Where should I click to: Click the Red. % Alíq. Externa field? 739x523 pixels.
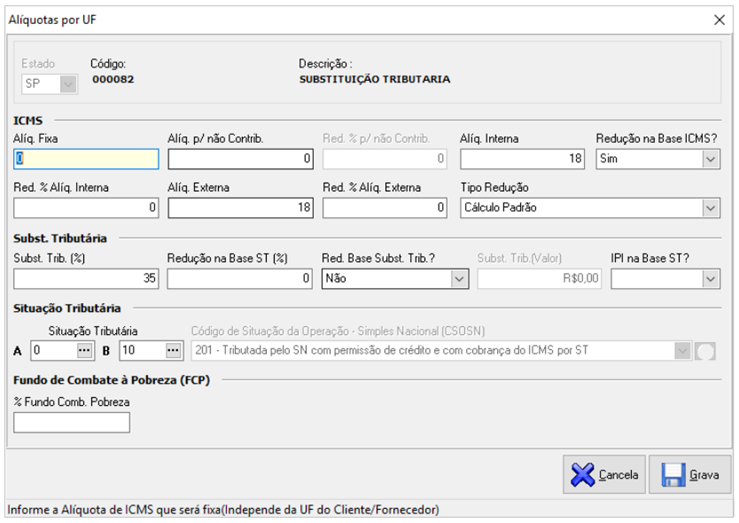(x=384, y=208)
